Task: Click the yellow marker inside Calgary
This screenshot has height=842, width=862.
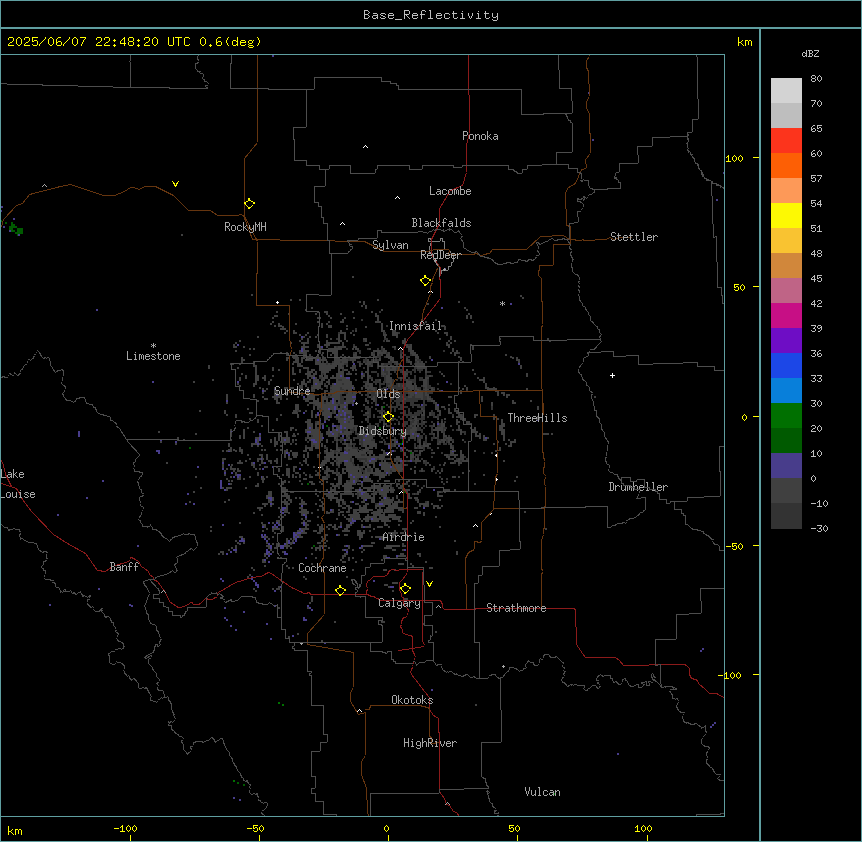Action: [405, 589]
